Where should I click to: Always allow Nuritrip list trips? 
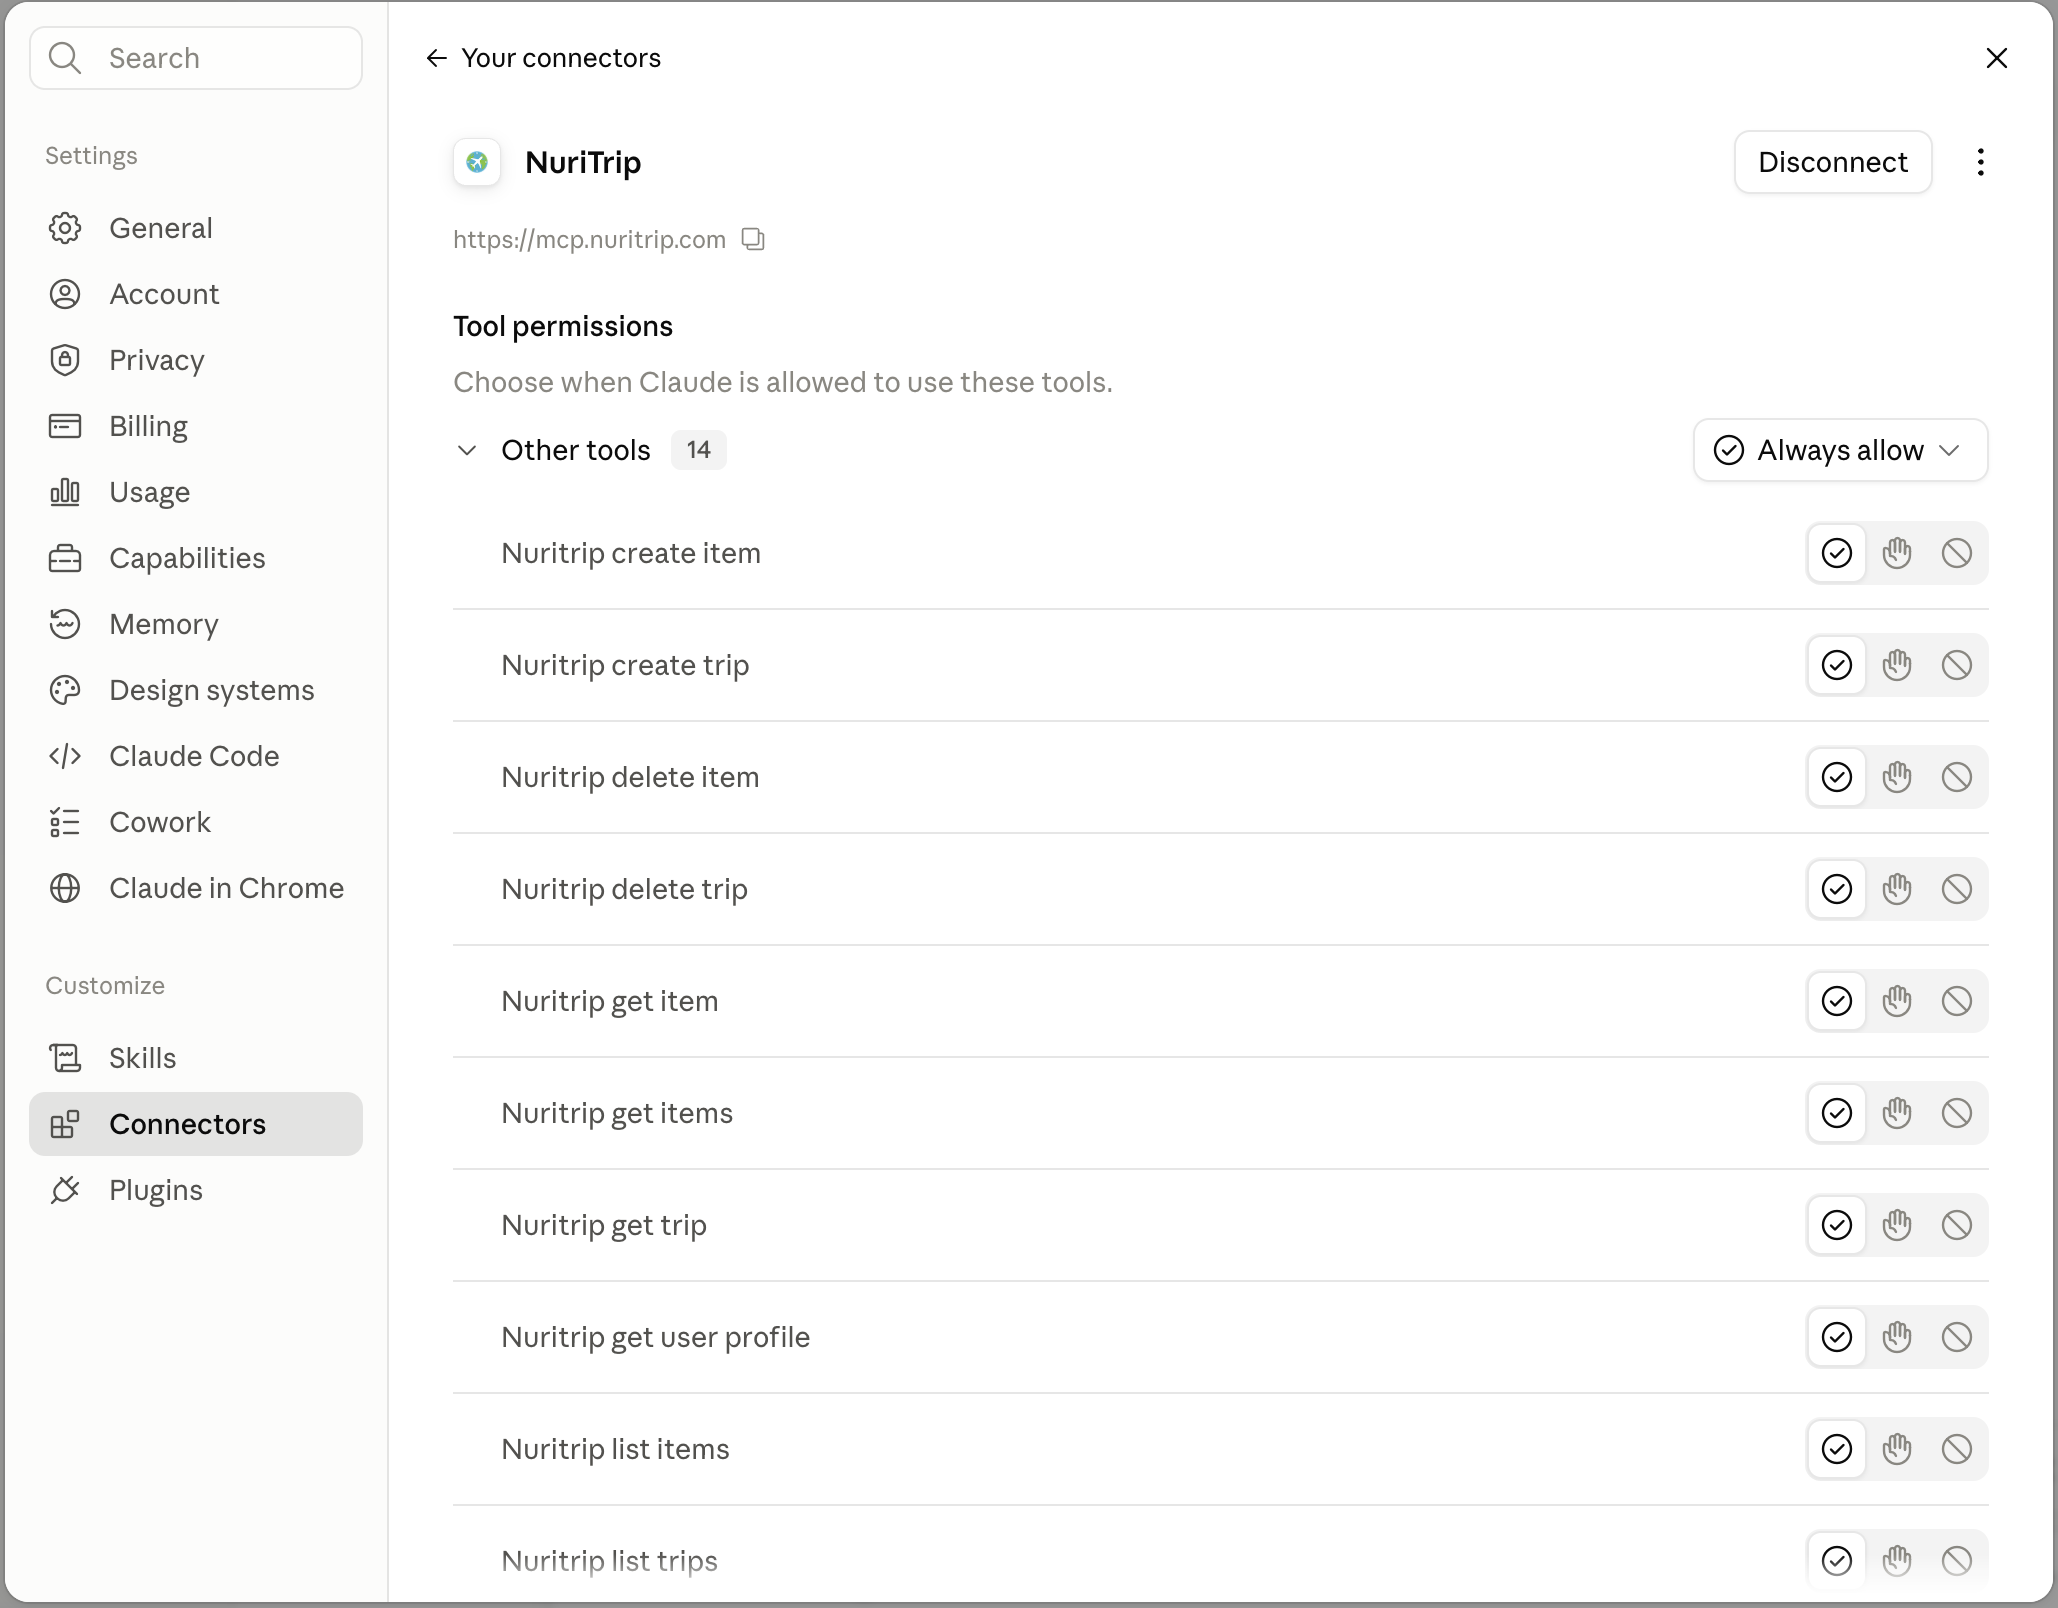(x=1836, y=1561)
